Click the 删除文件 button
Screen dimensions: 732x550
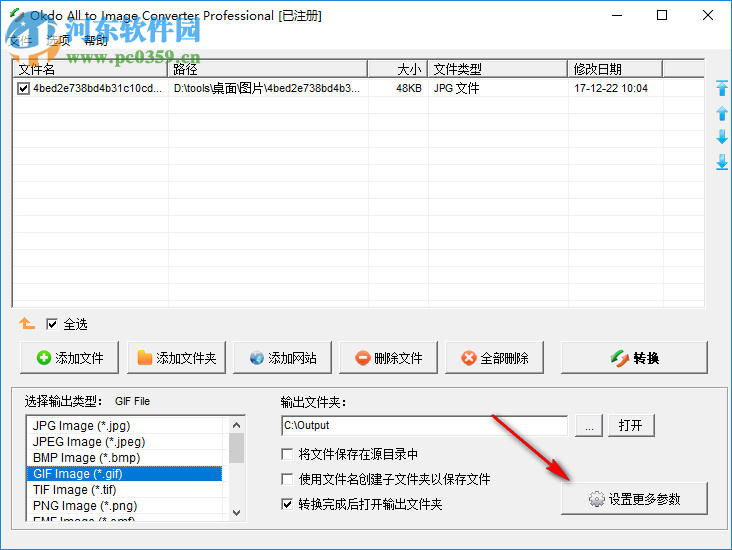tap(388, 358)
